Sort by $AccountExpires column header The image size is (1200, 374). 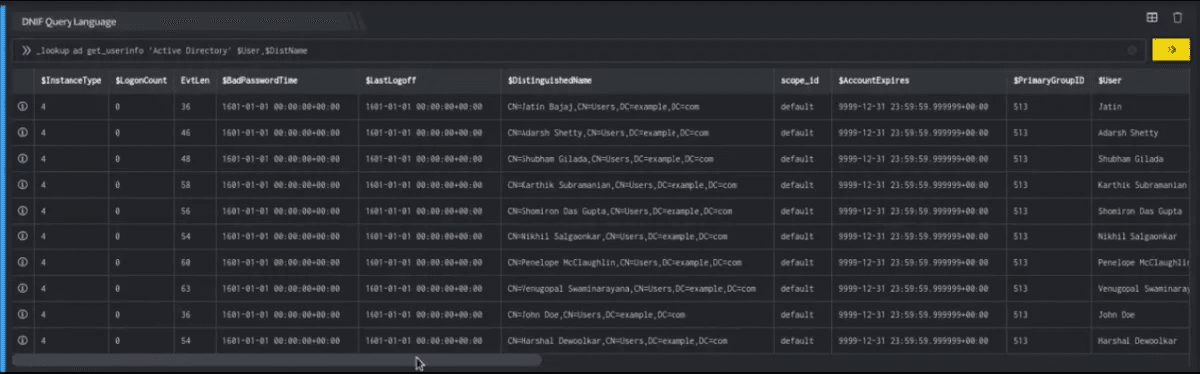click(x=874, y=80)
